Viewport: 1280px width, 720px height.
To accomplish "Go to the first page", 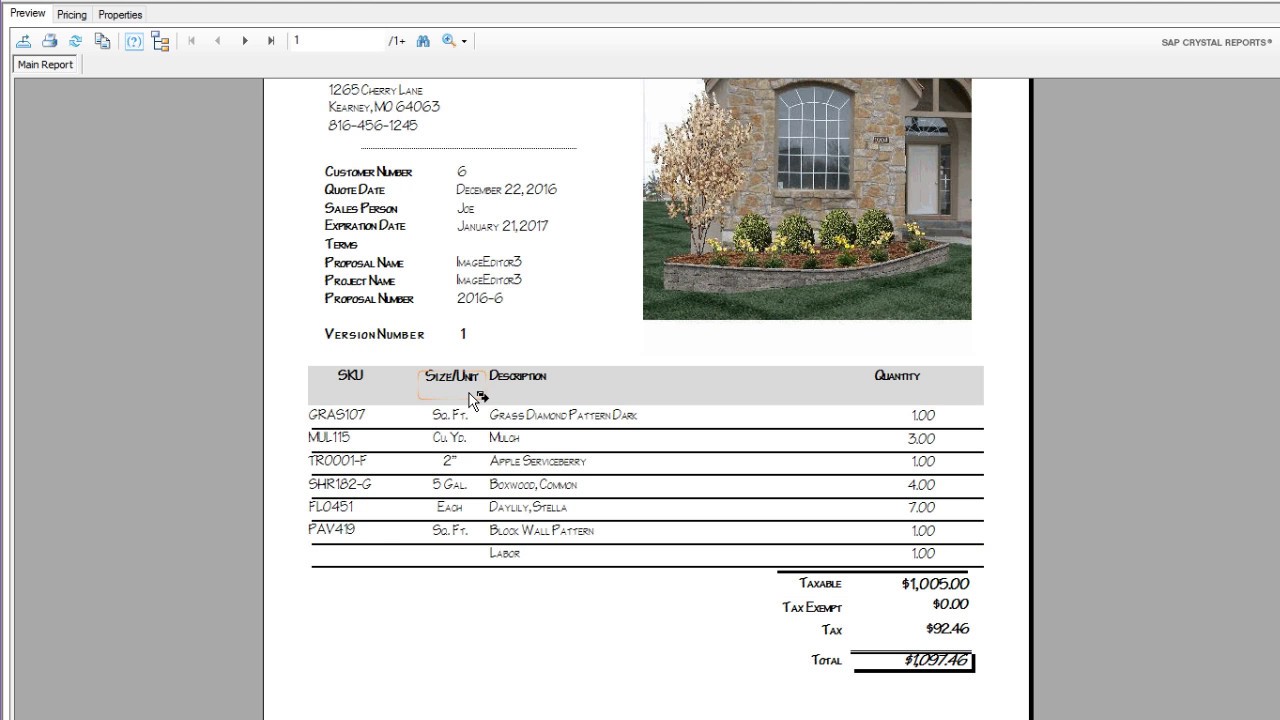I will 191,41.
